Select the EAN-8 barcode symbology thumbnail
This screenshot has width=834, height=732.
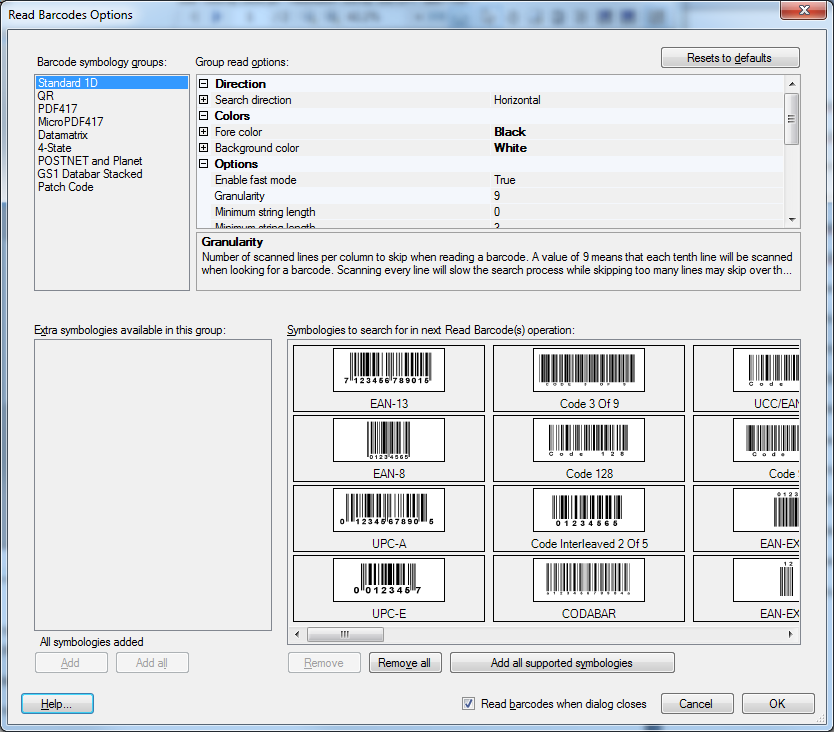(x=389, y=448)
